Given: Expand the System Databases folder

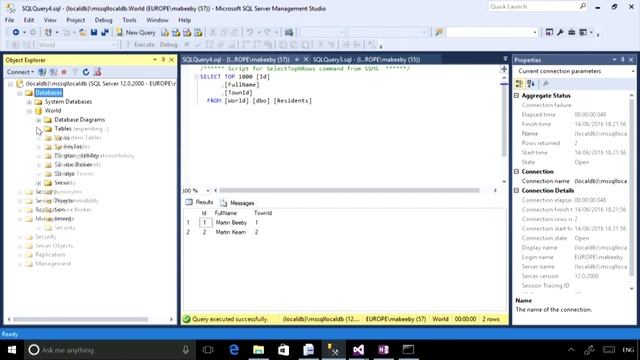Looking at the screenshot, I should click(29, 102).
